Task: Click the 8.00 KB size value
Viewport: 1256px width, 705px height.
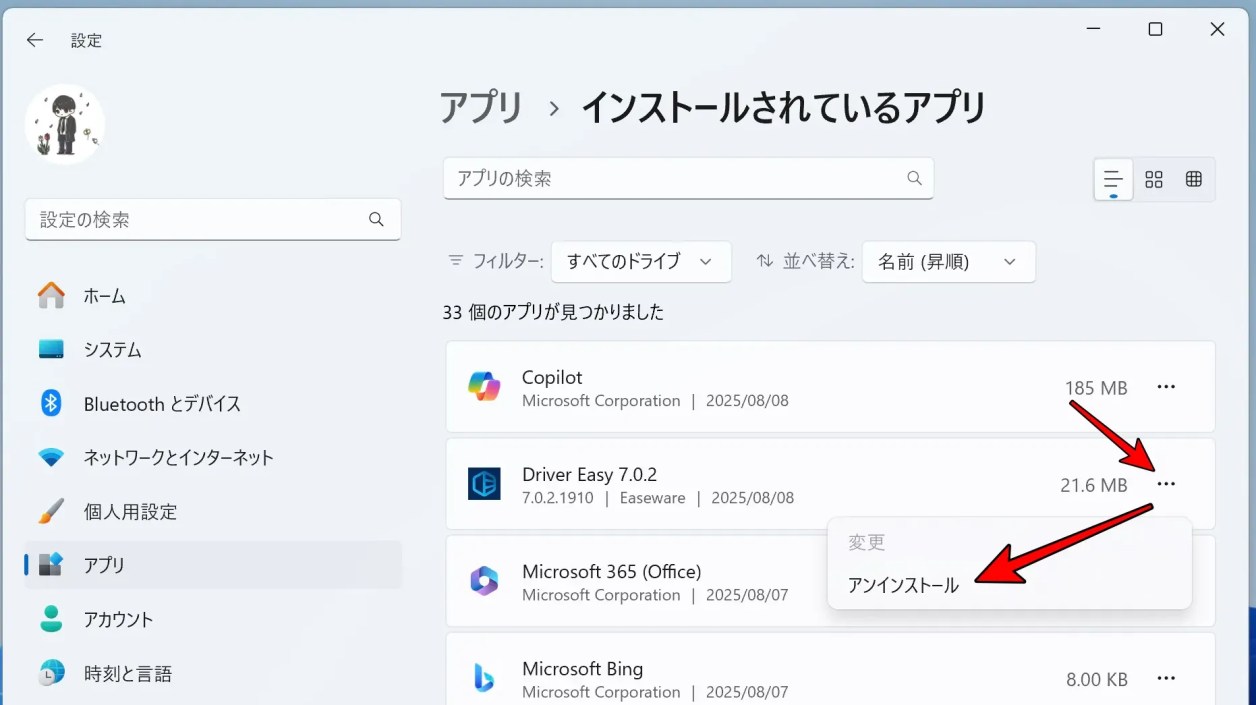Action: (1097, 679)
